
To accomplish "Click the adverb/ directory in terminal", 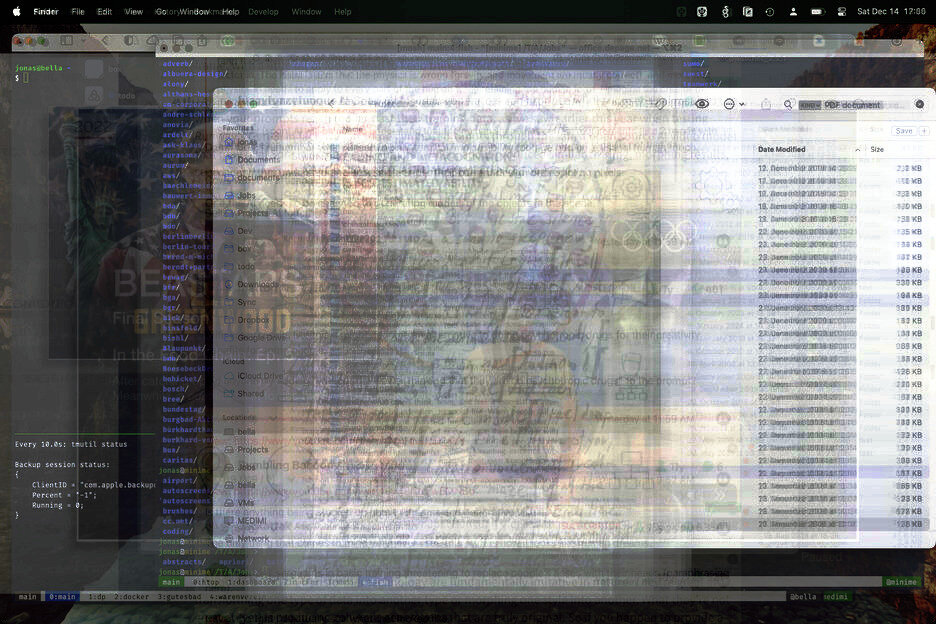I will pos(177,64).
